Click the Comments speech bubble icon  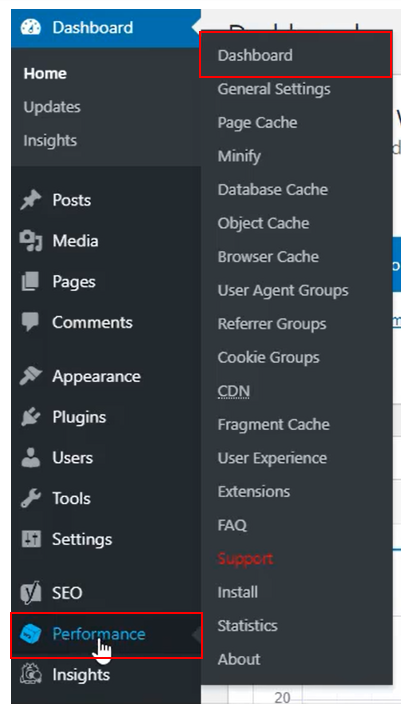[31, 322]
